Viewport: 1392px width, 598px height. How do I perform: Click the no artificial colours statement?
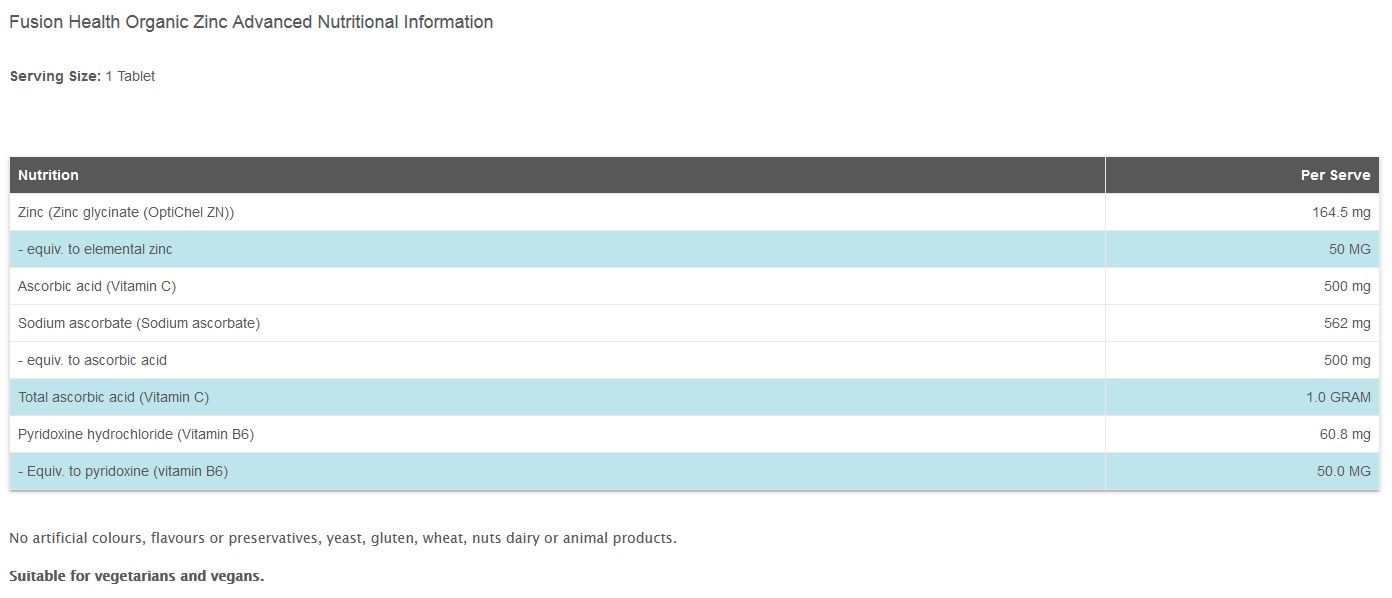342,538
